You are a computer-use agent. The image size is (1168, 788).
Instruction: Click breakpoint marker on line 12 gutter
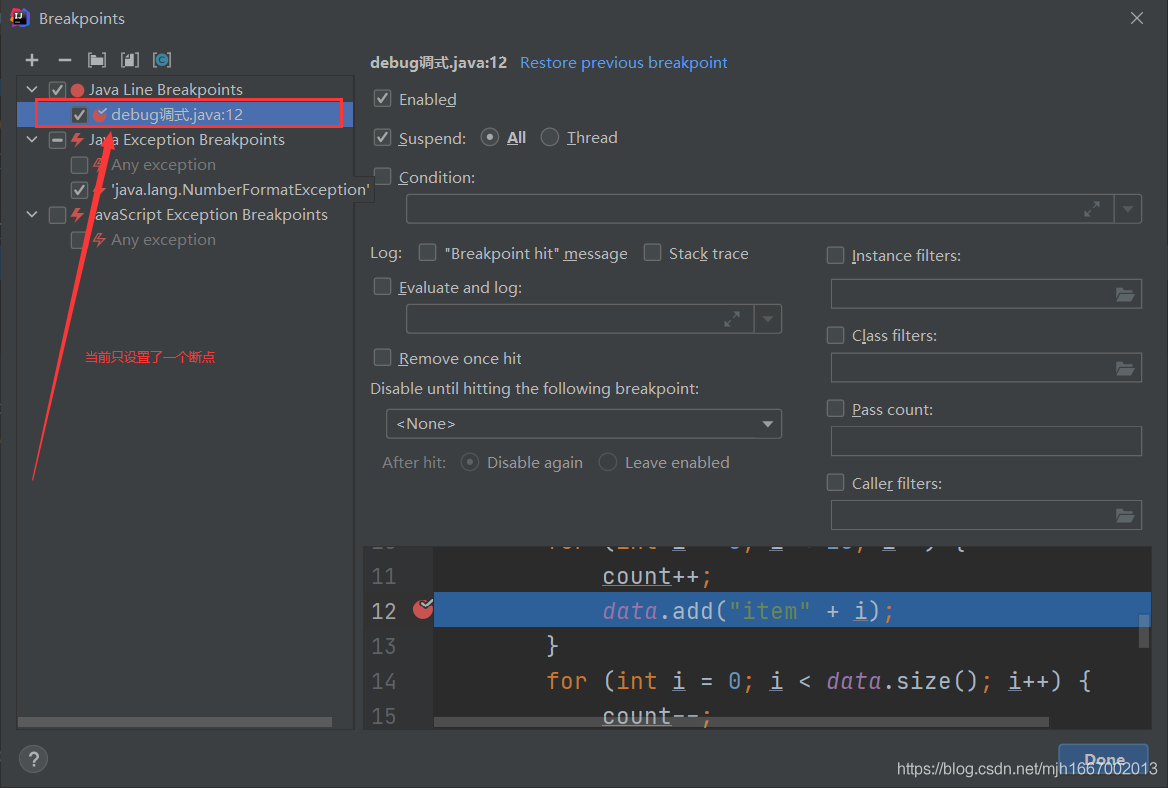click(x=423, y=609)
